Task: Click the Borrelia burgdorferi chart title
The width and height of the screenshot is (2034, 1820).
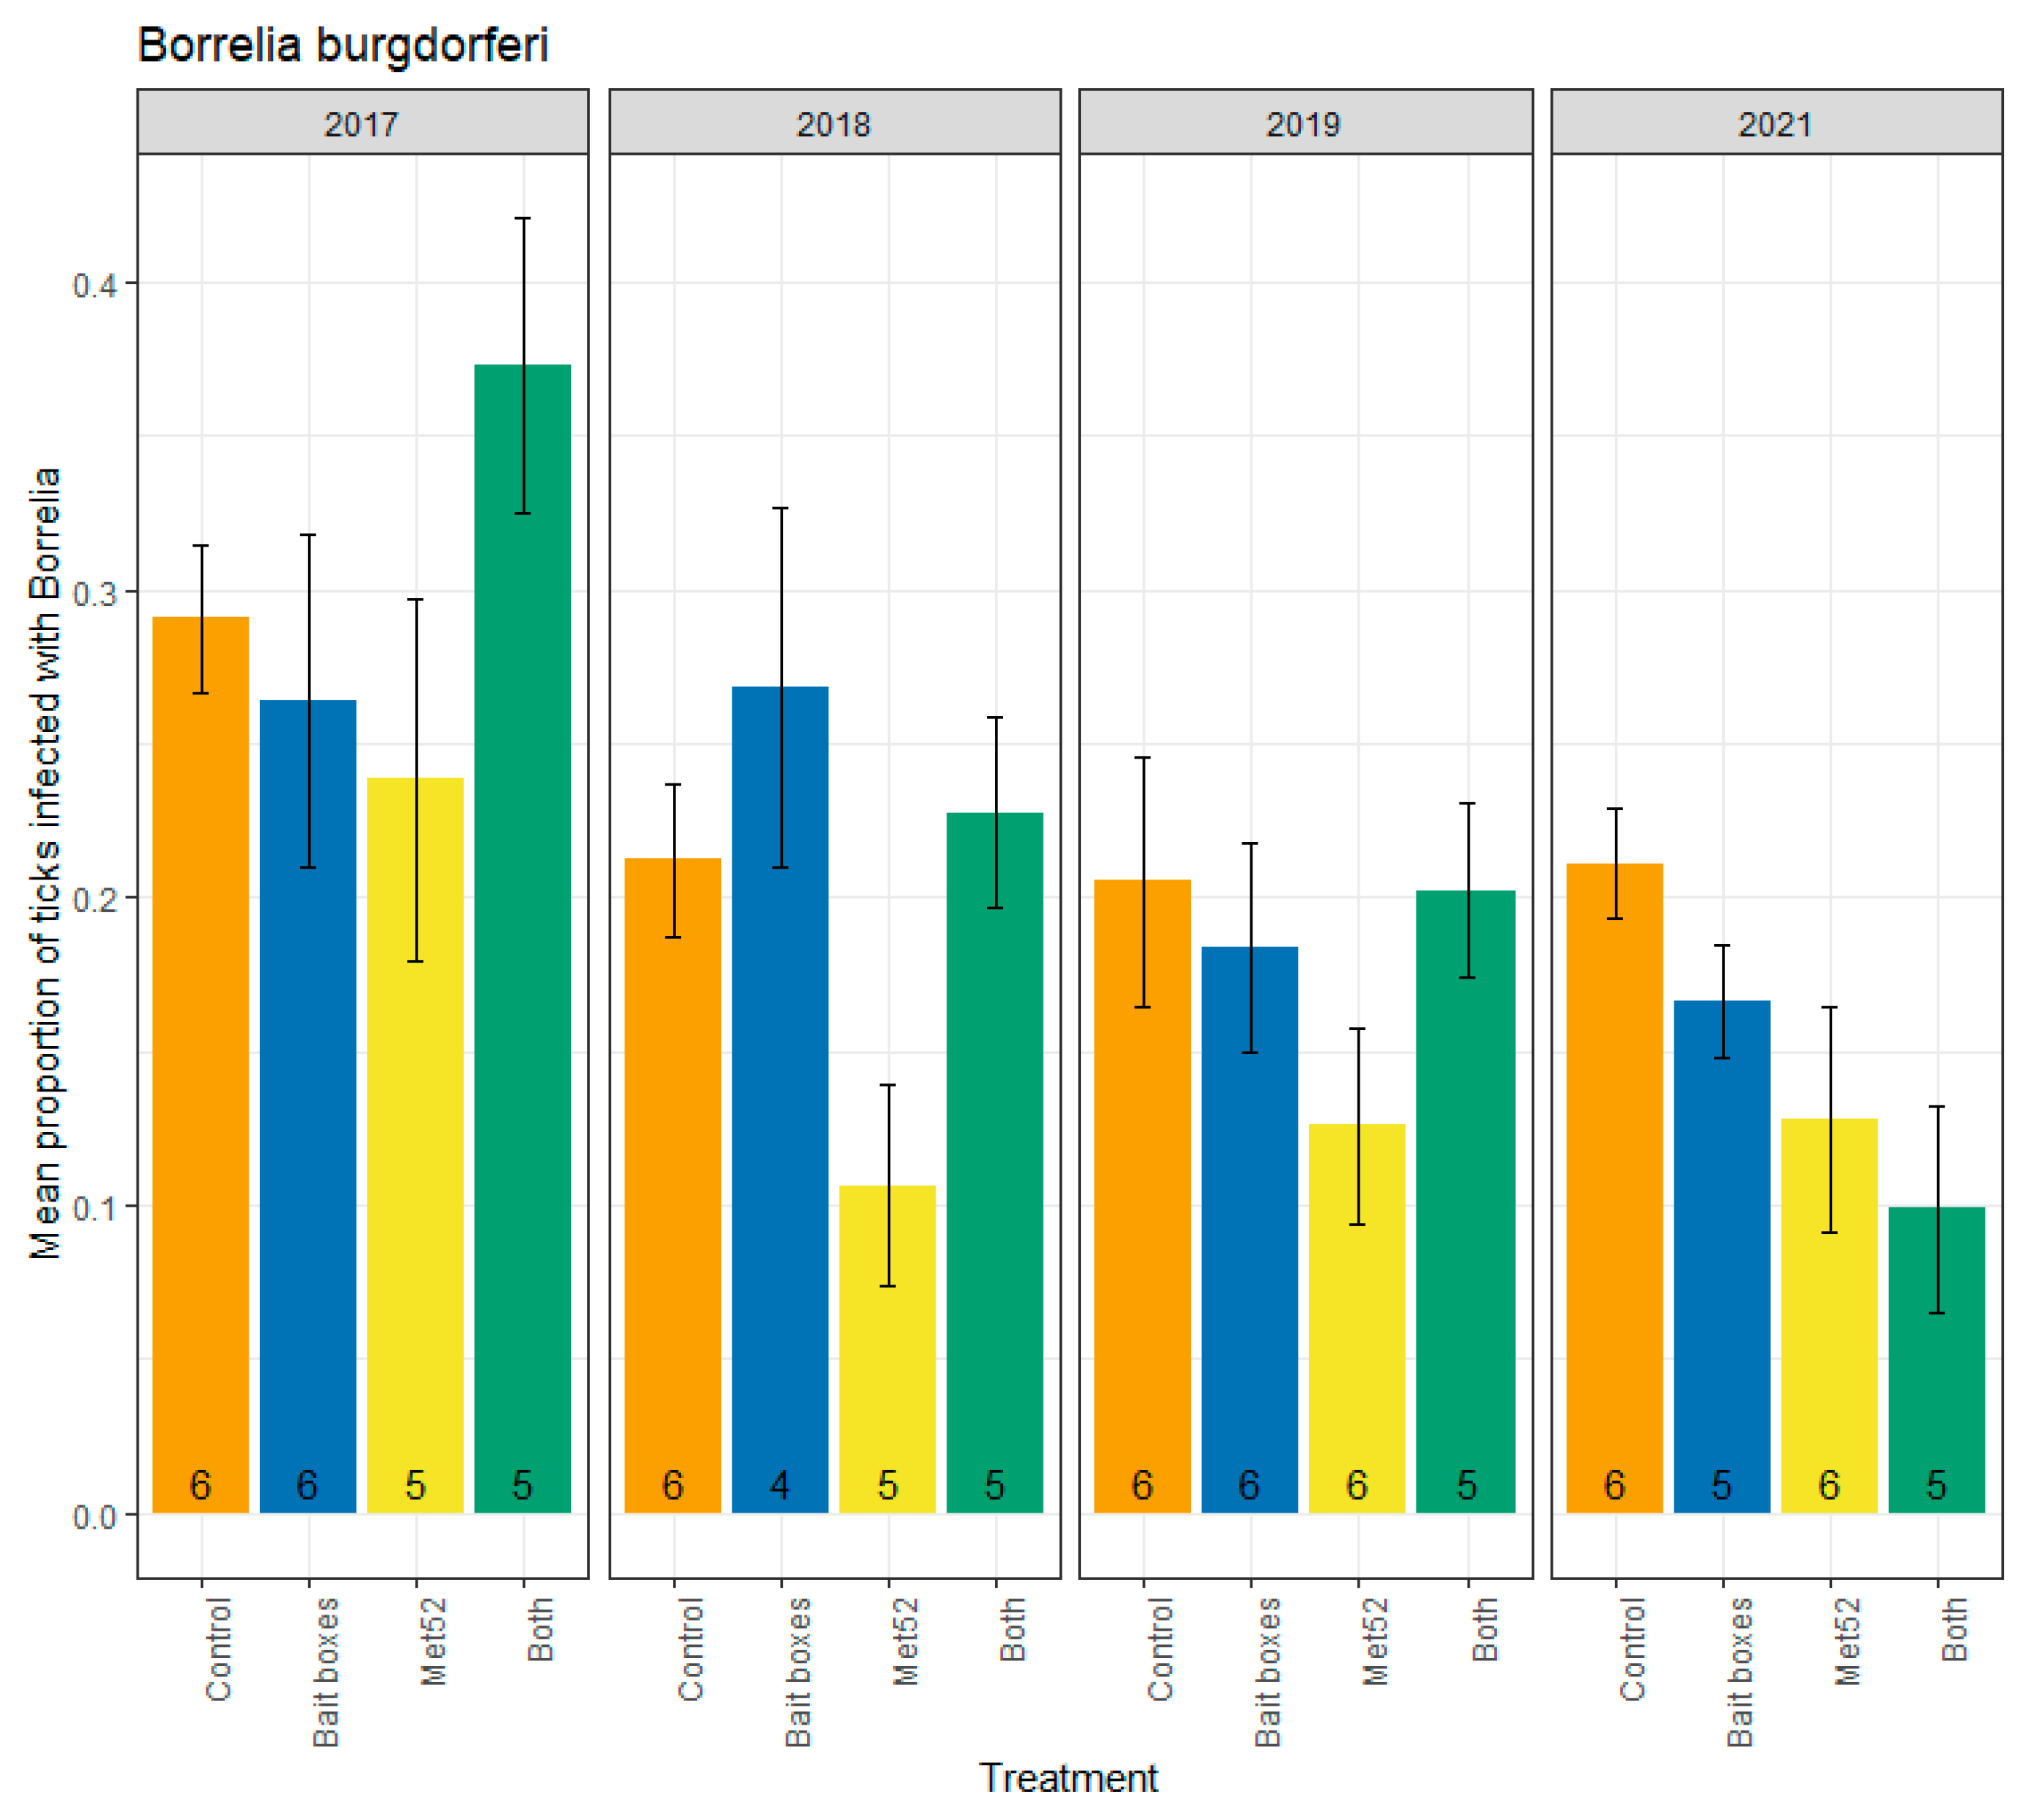Action: click(343, 46)
